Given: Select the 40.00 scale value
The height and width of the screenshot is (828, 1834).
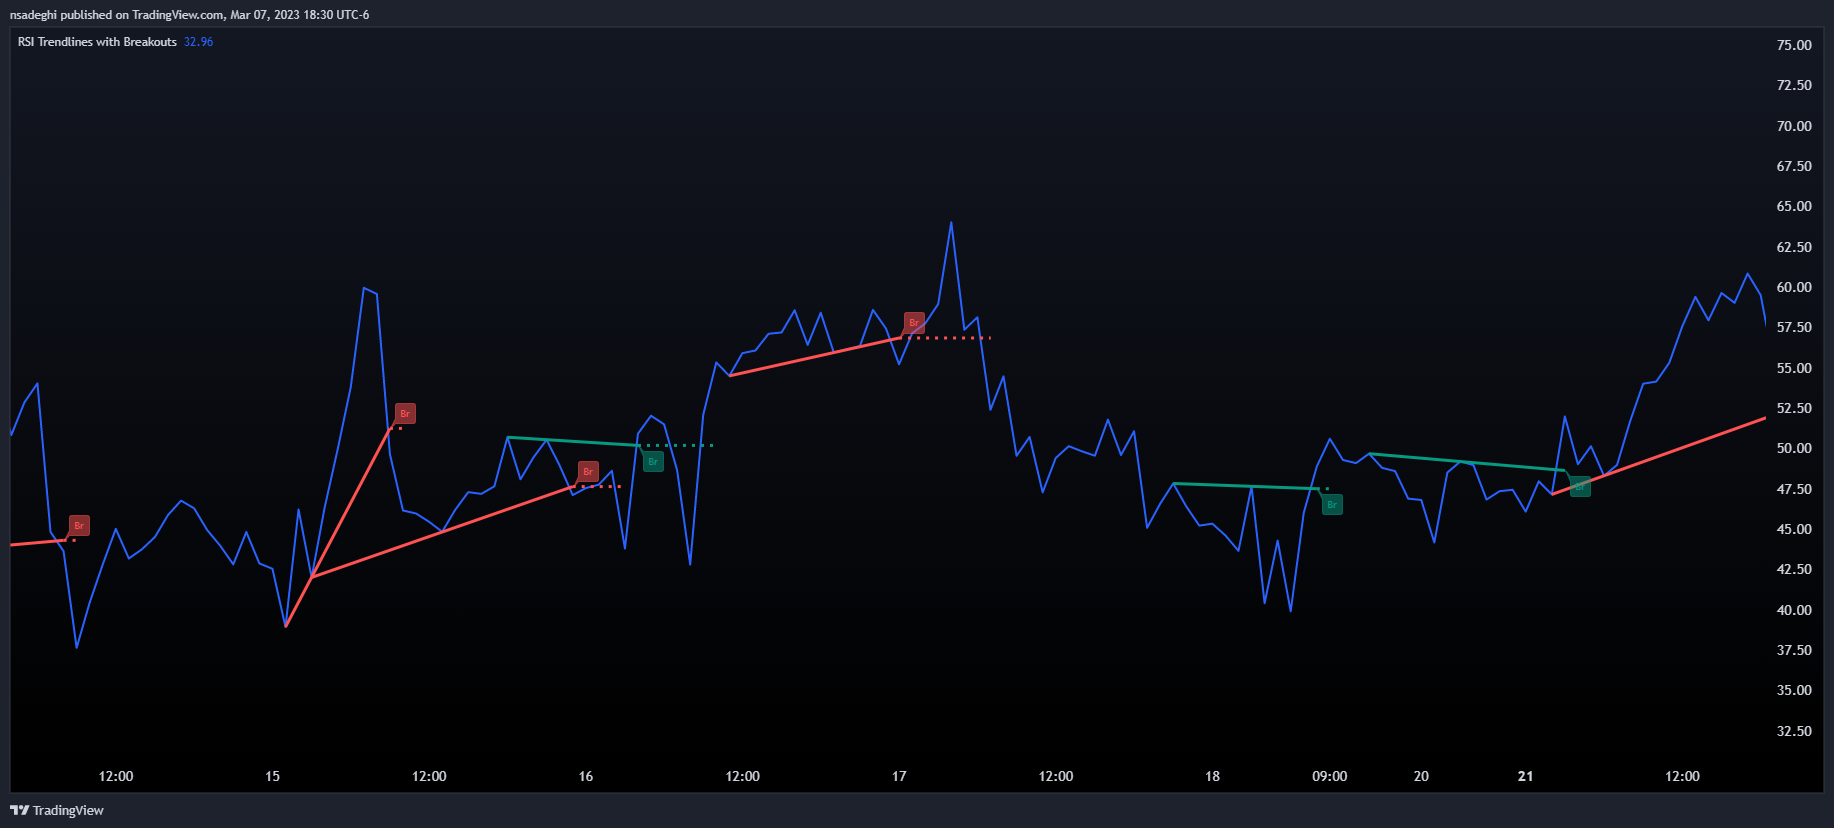Looking at the screenshot, I should [1794, 610].
